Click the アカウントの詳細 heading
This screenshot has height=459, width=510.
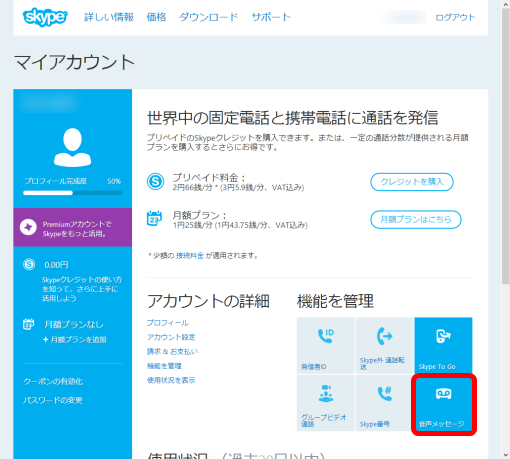(208, 301)
